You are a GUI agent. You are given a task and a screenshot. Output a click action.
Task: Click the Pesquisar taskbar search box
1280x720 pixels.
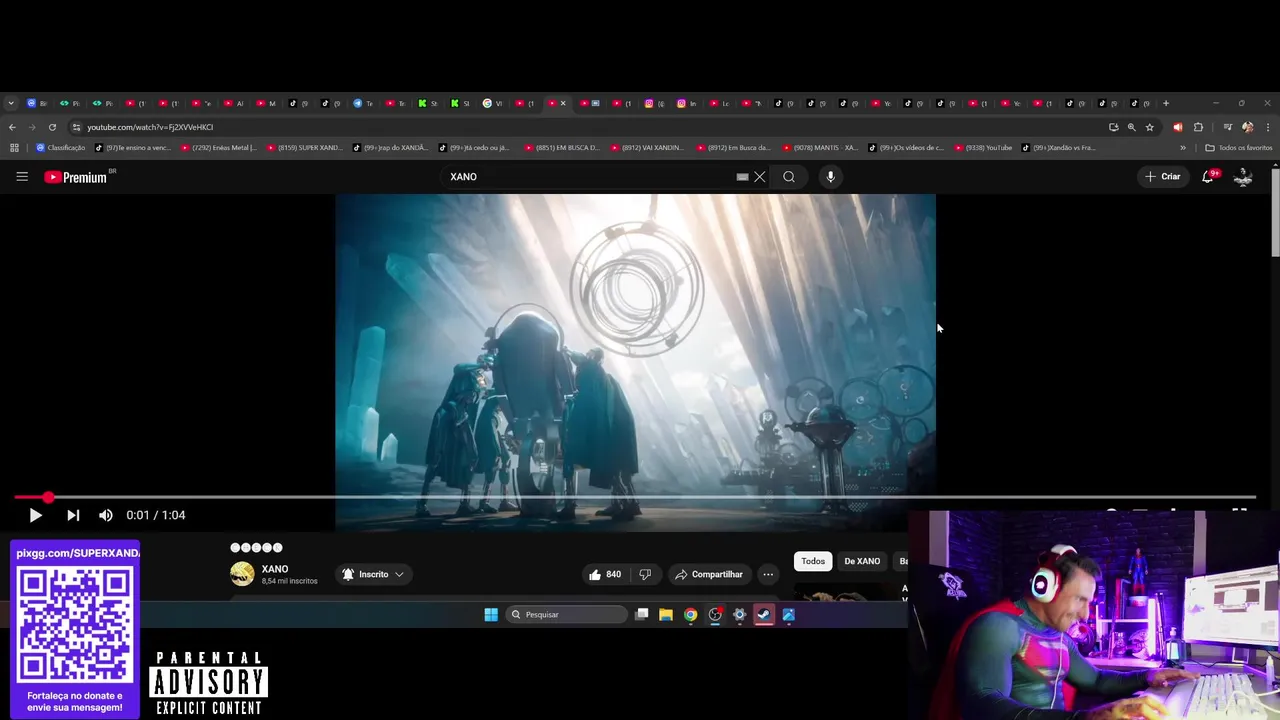click(x=568, y=615)
